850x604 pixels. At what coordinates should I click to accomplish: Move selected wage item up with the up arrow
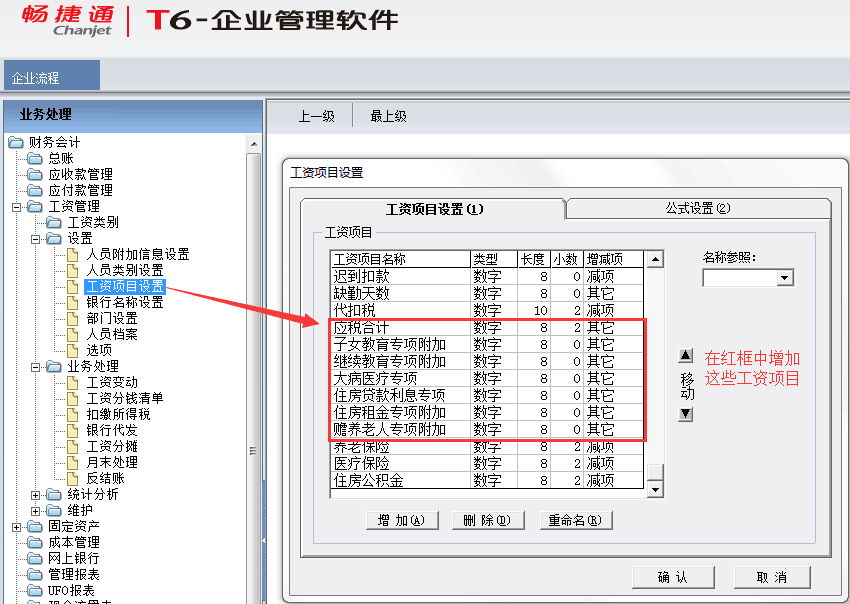click(686, 356)
